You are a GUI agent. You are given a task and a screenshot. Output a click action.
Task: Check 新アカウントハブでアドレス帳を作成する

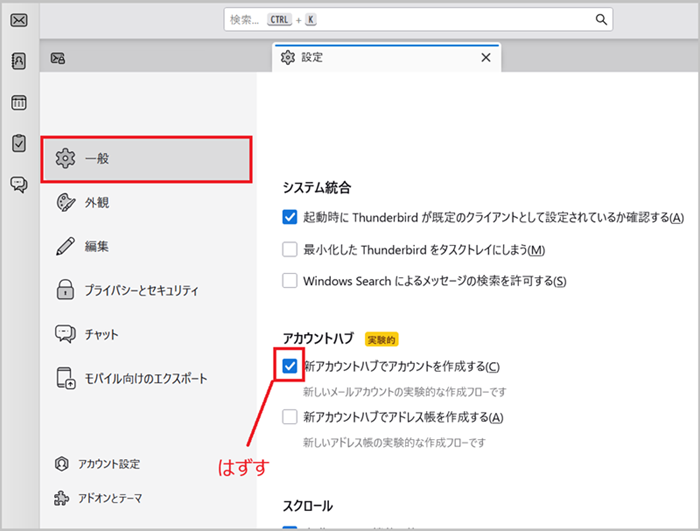290,416
